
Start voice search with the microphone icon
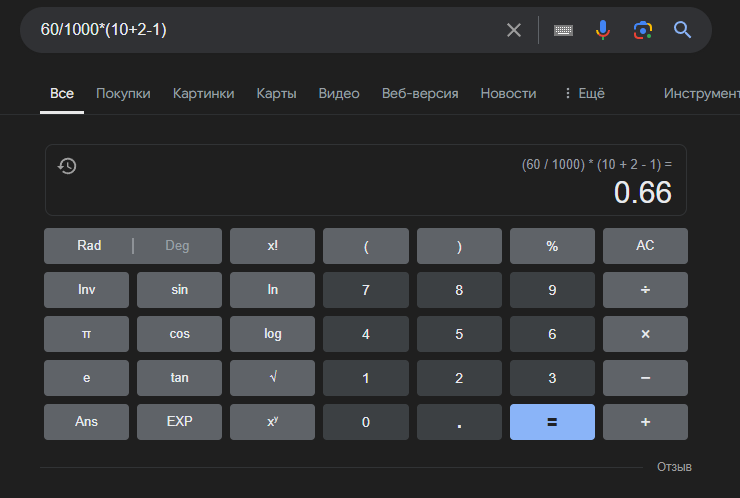coord(603,30)
